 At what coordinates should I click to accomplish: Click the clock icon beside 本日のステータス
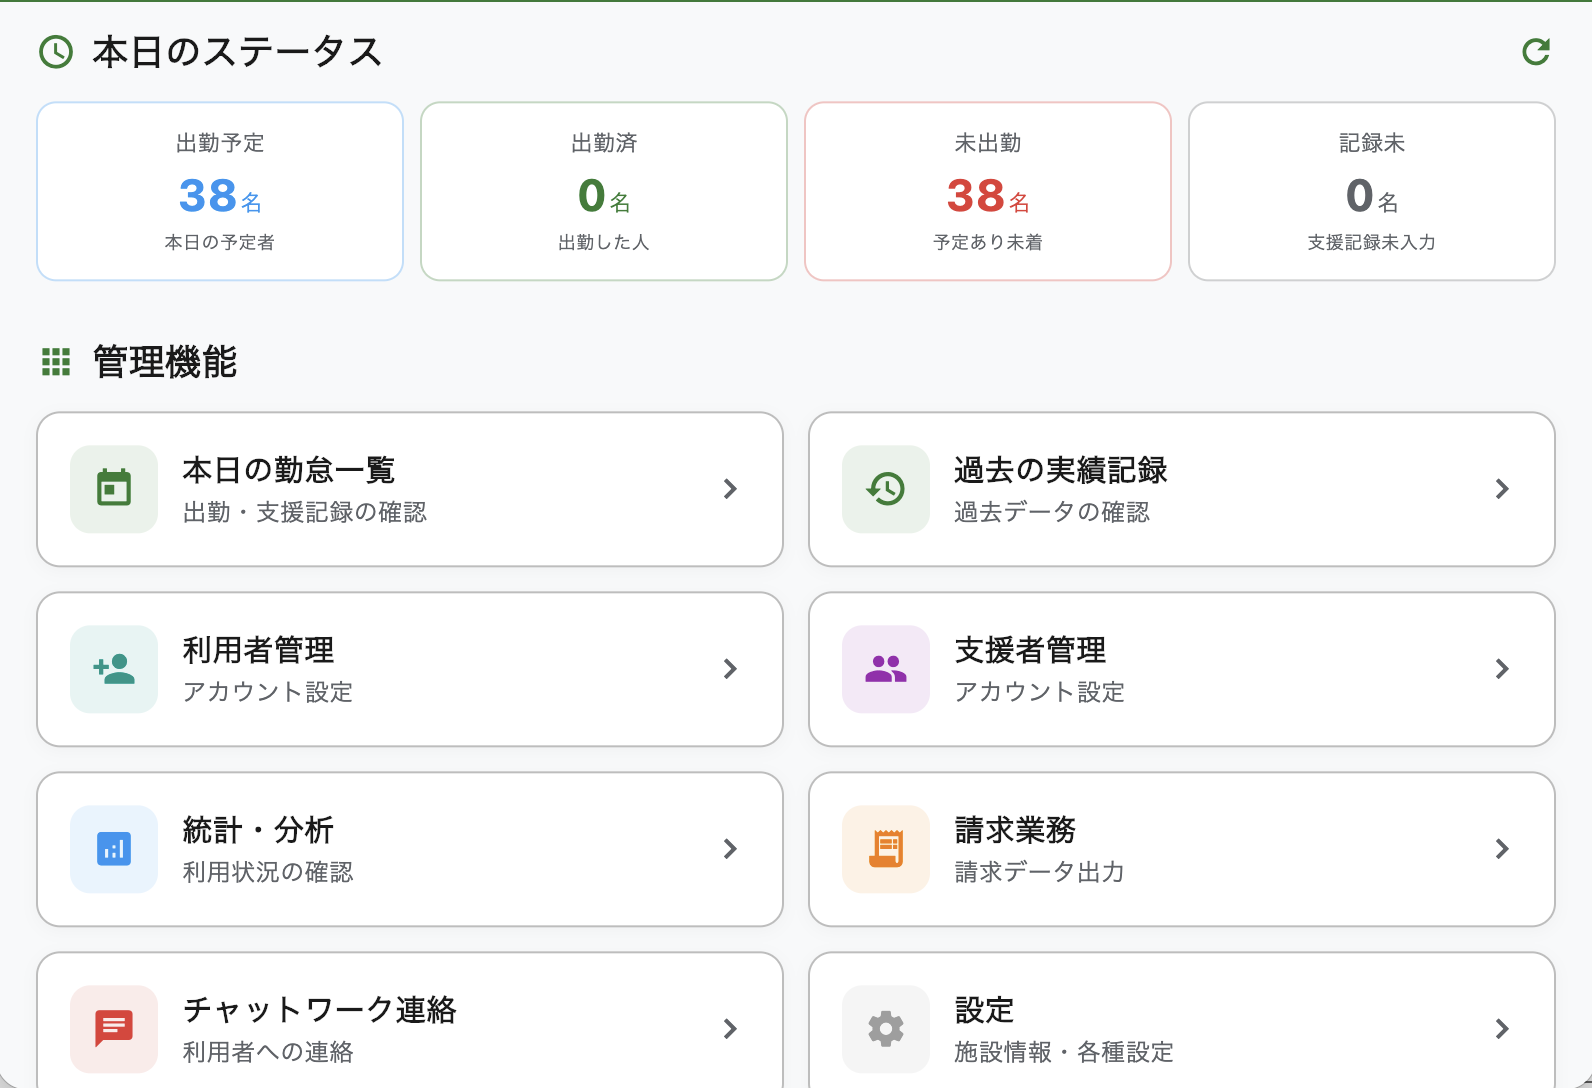coord(55,53)
